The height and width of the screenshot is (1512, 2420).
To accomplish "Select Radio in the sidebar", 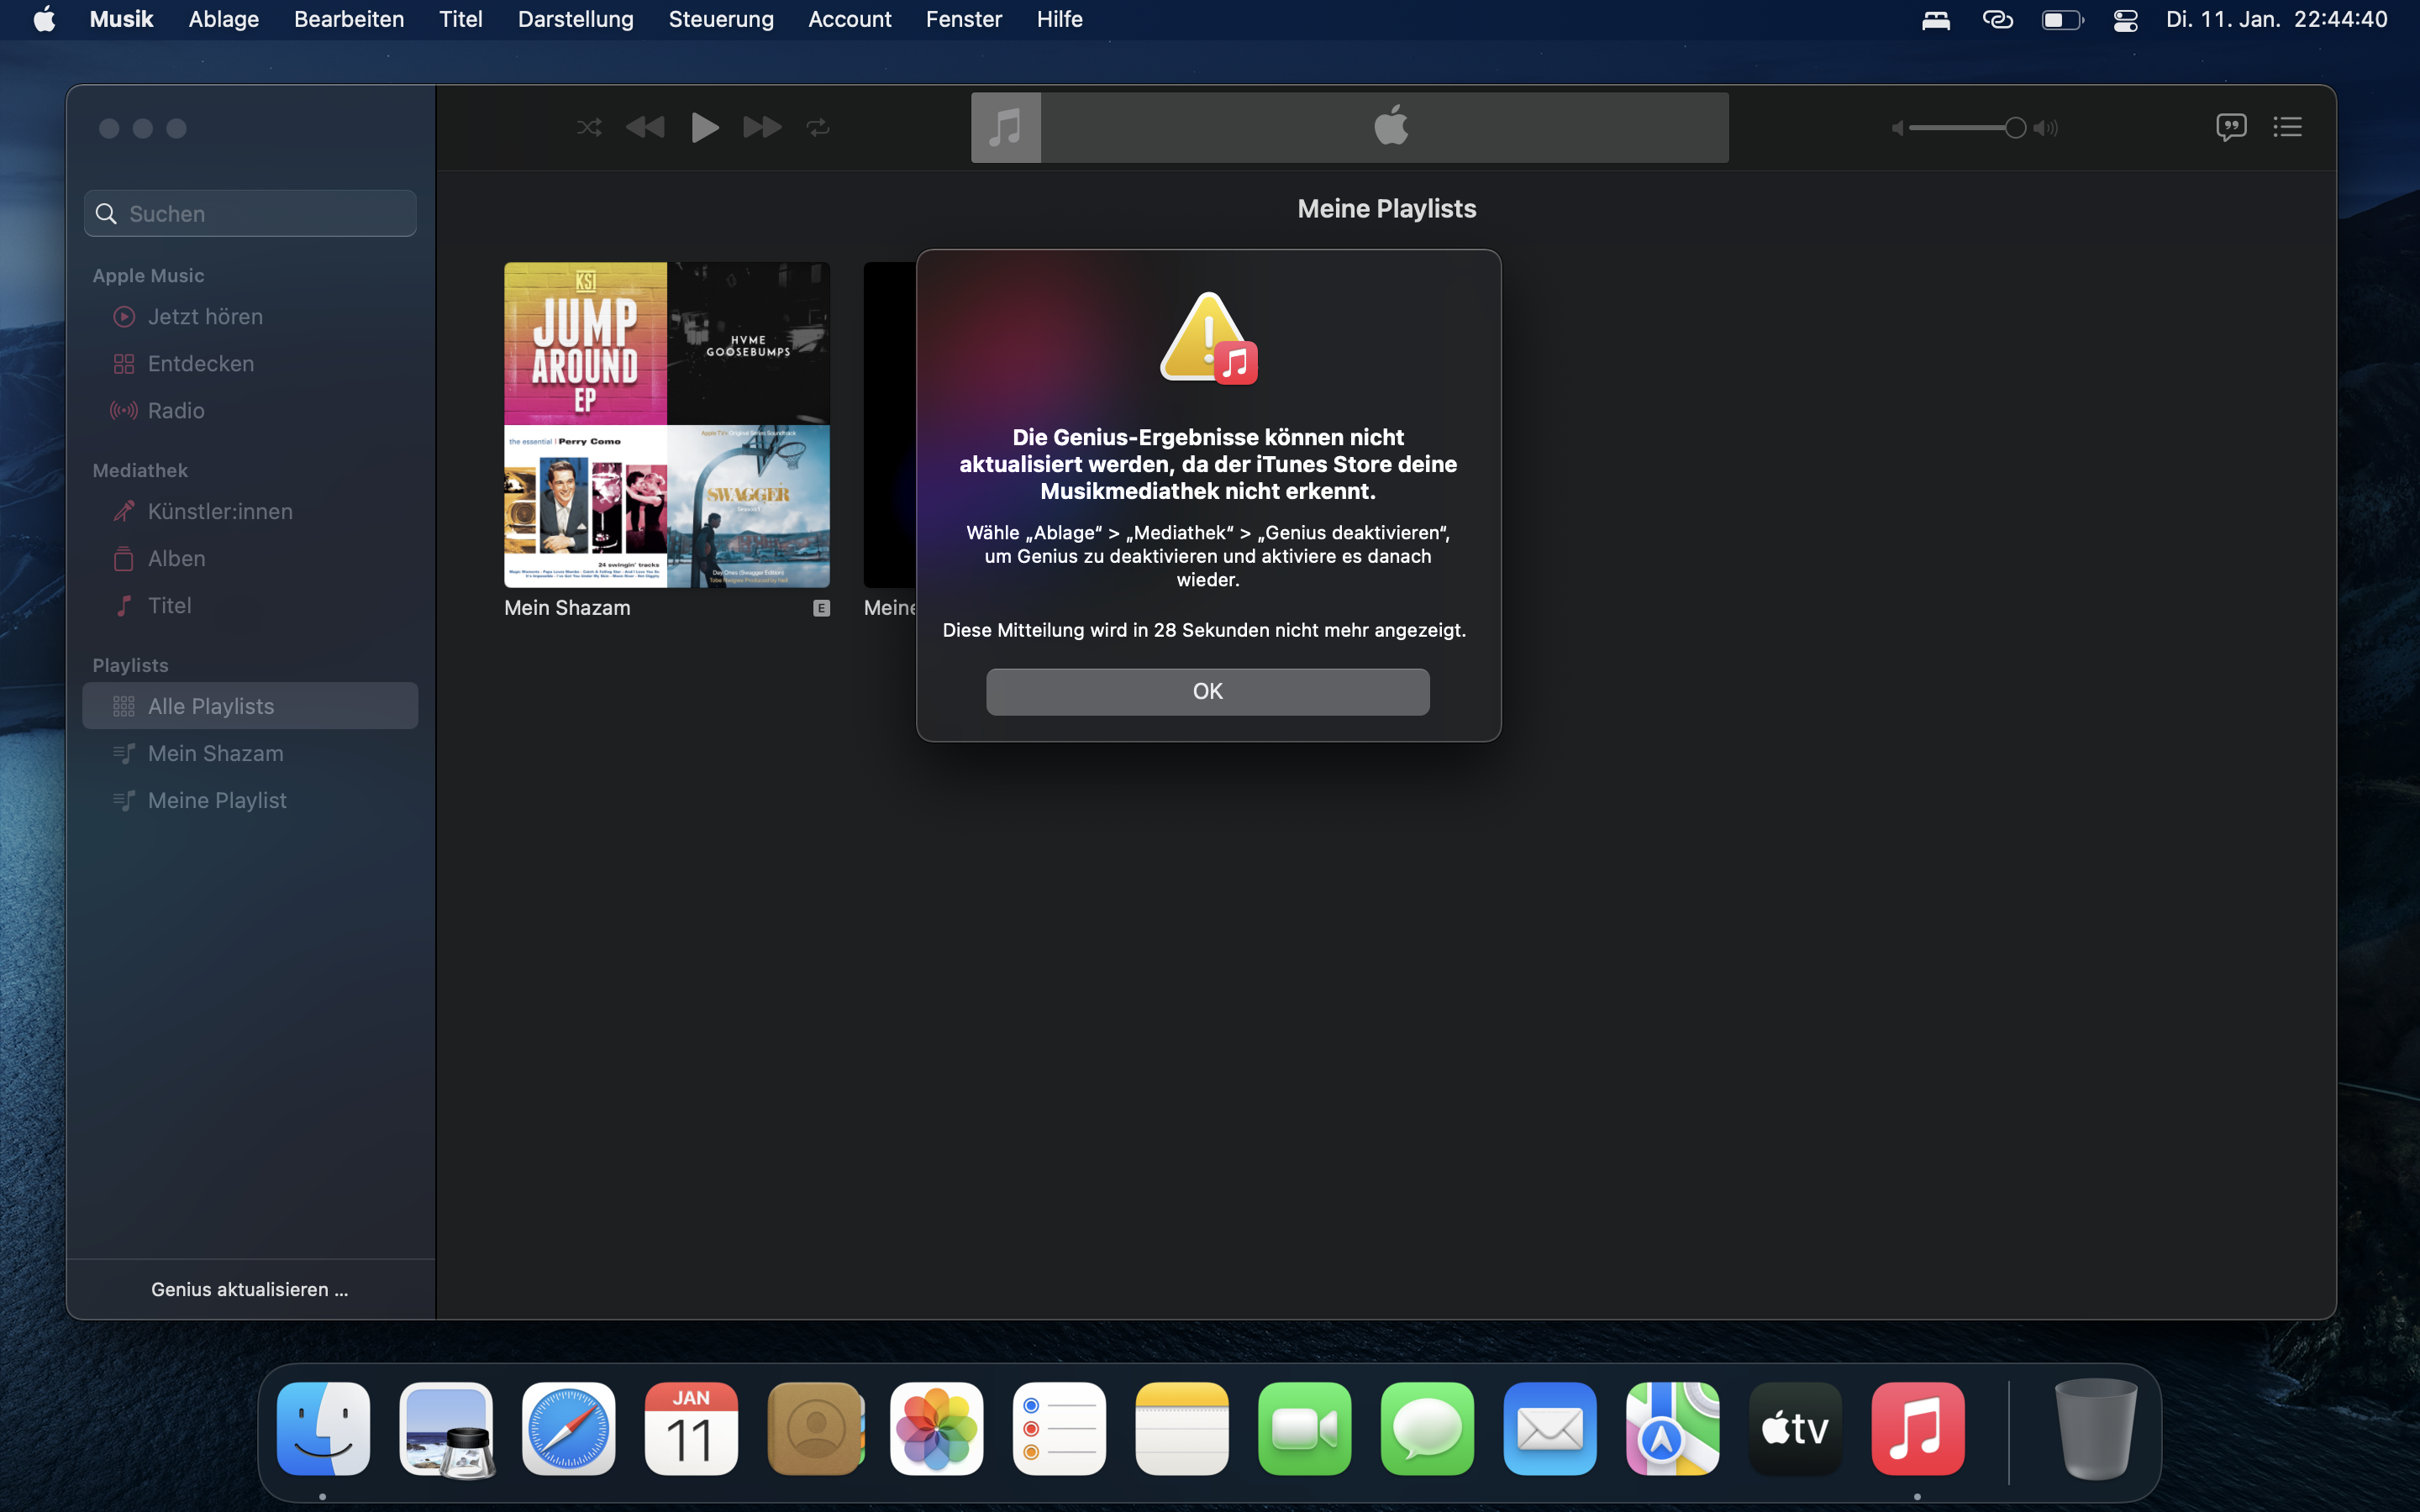I will coord(176,411).
